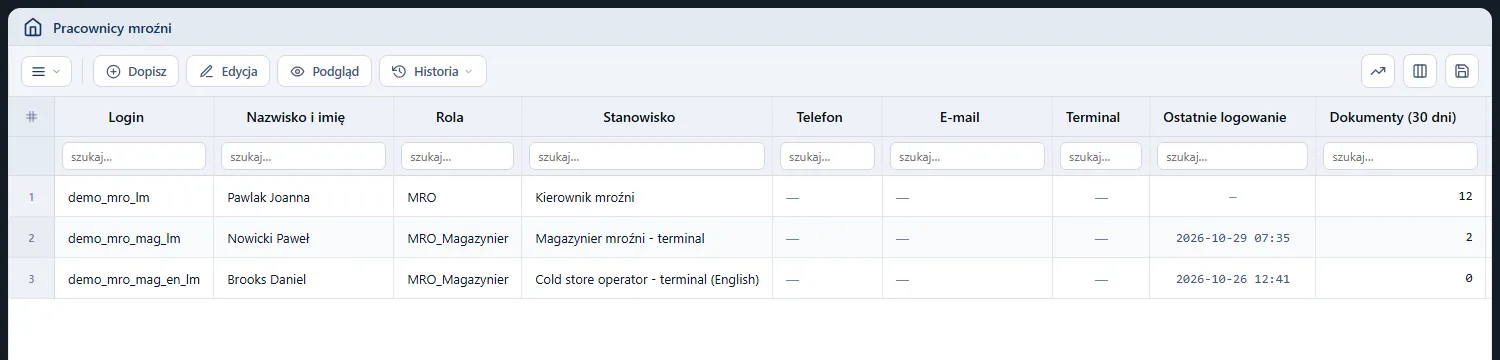The width and height of the screenshot is (1500, 360).
Task: Click the home icon in the header
Action: point(33,28)
